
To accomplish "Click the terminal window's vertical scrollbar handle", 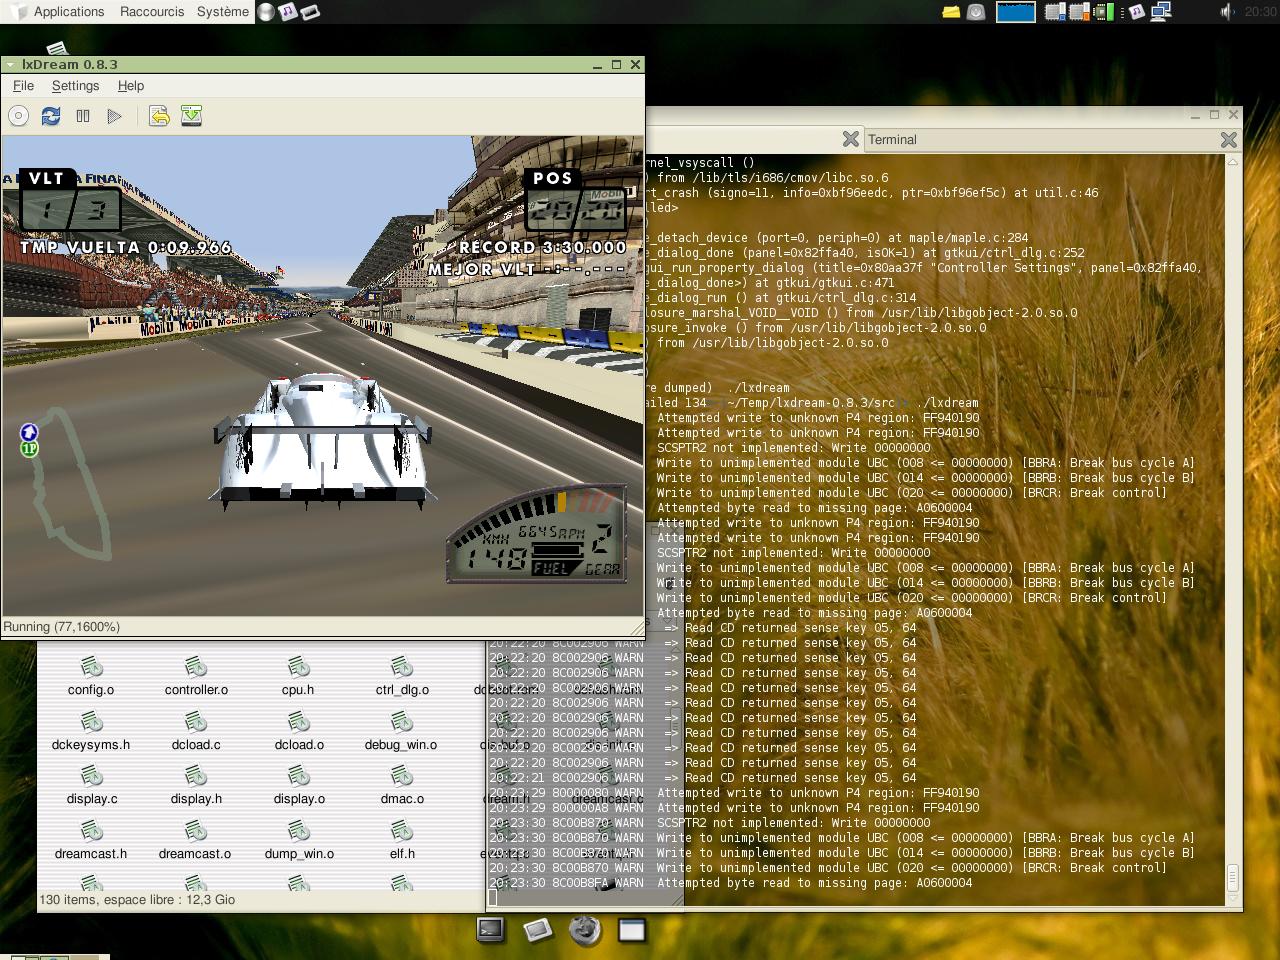I will pos(1233,879).
